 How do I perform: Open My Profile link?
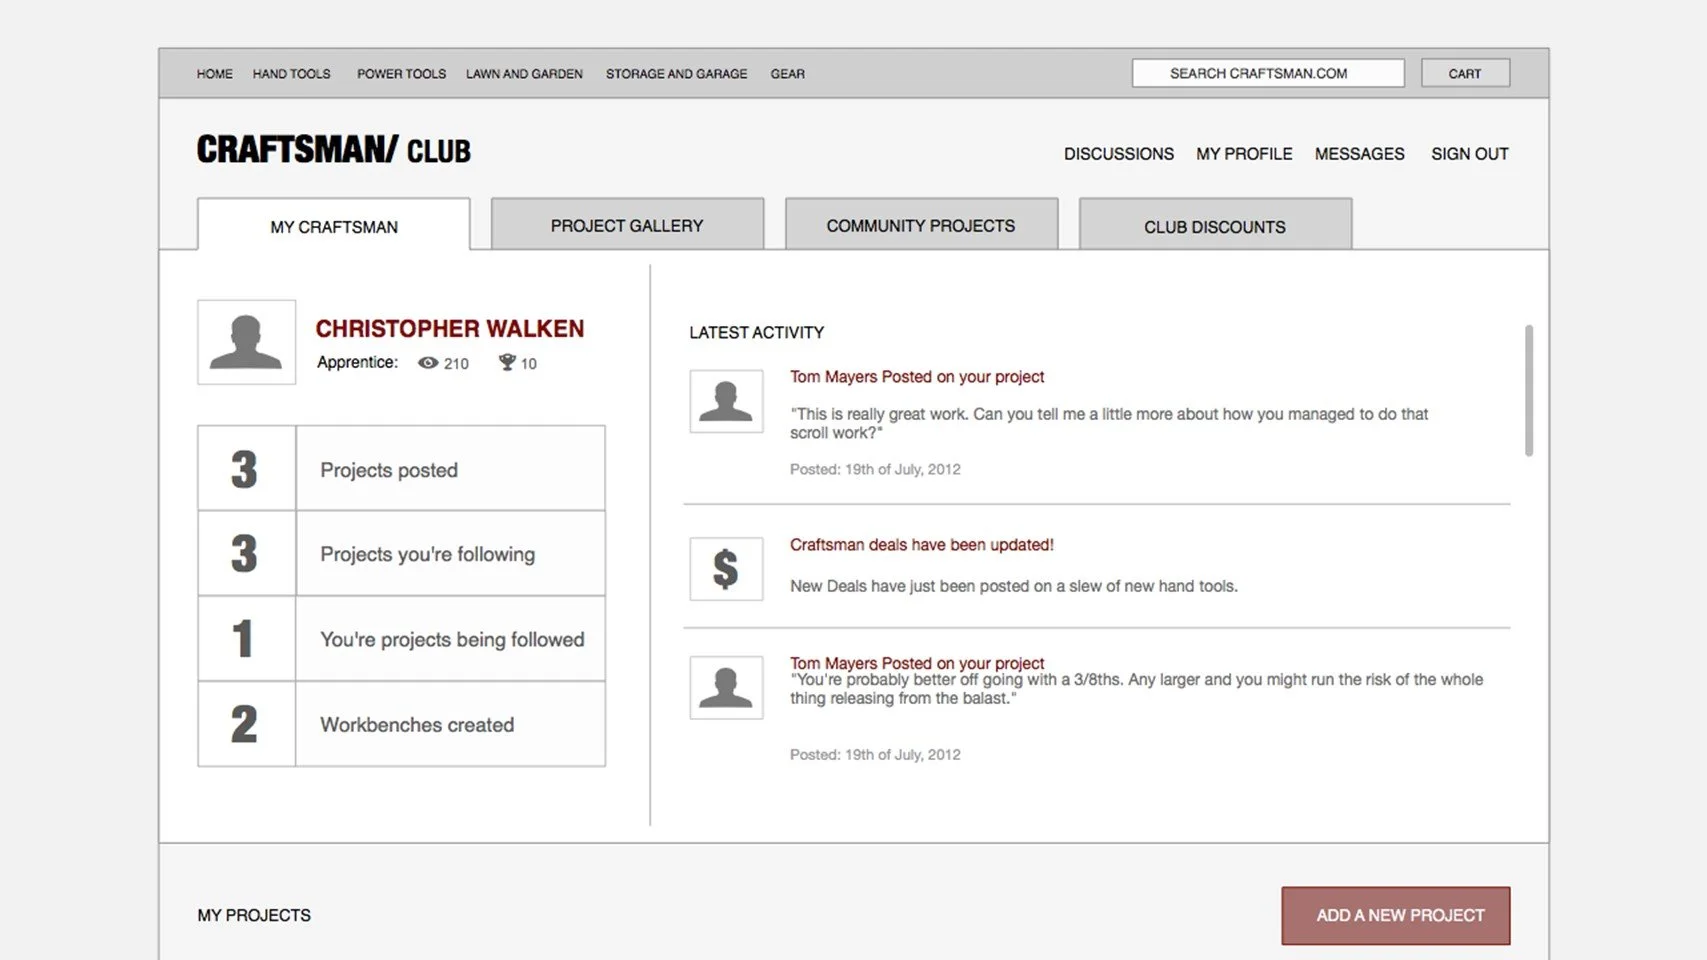1244,154
